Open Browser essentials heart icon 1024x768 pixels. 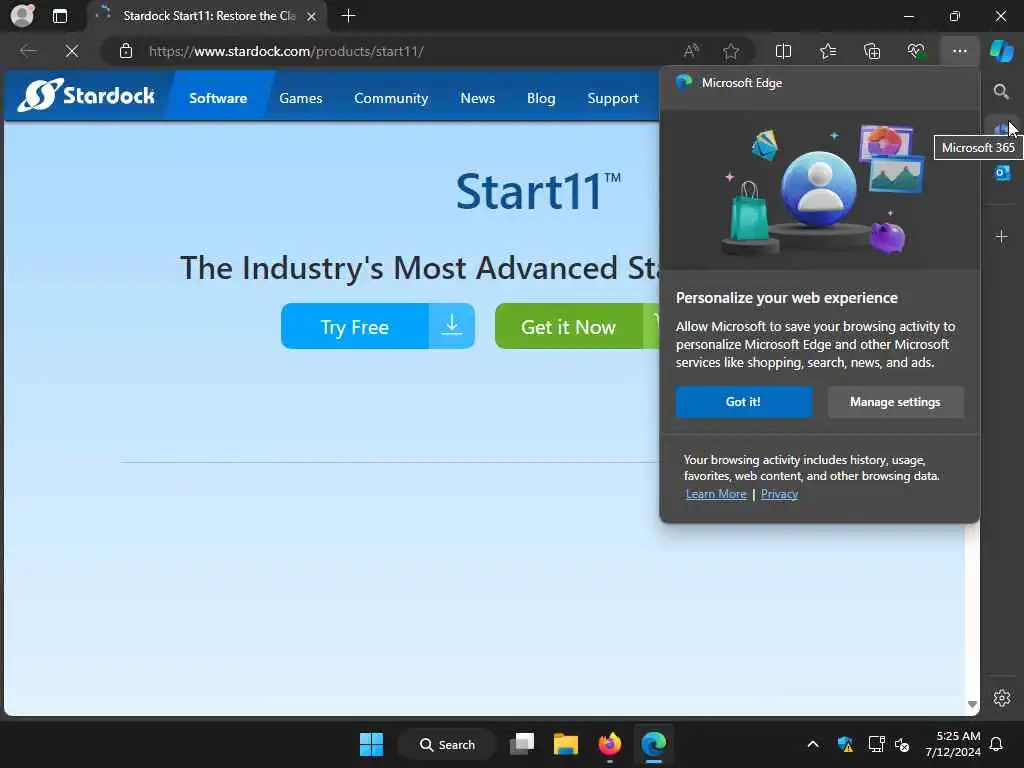click(x=916, y=51)
